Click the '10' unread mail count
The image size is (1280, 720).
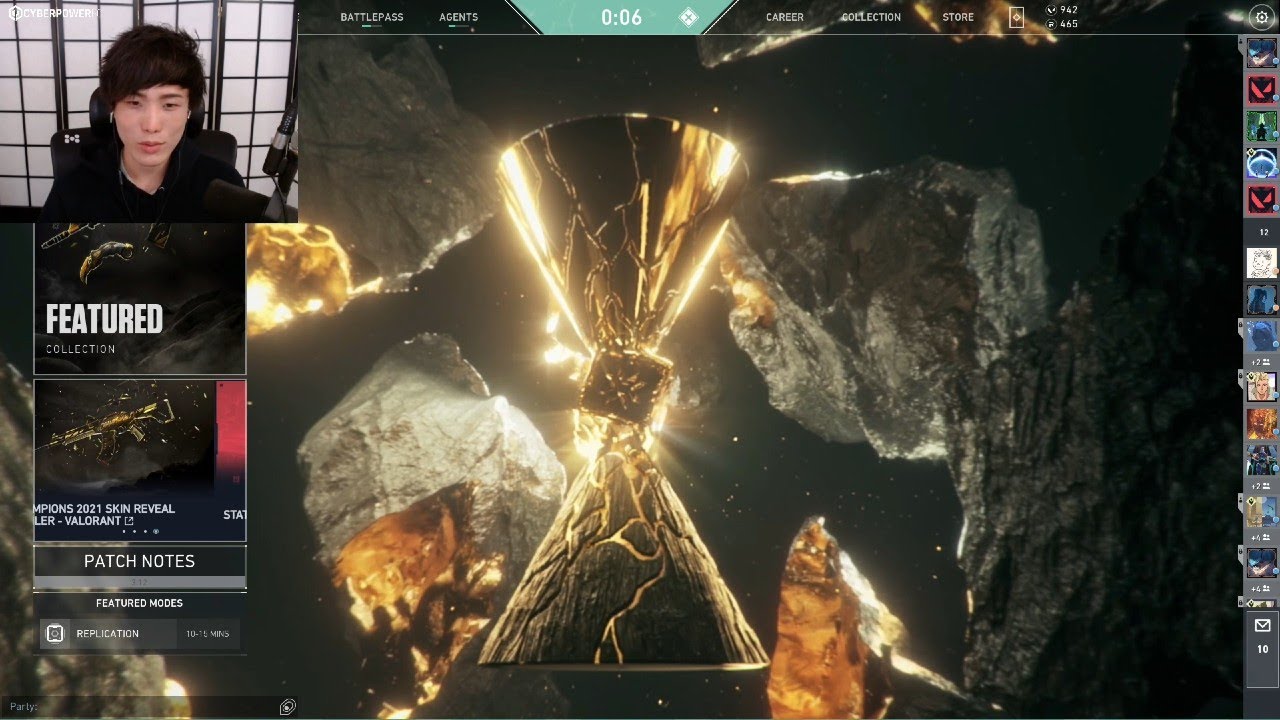[1262, 649]
